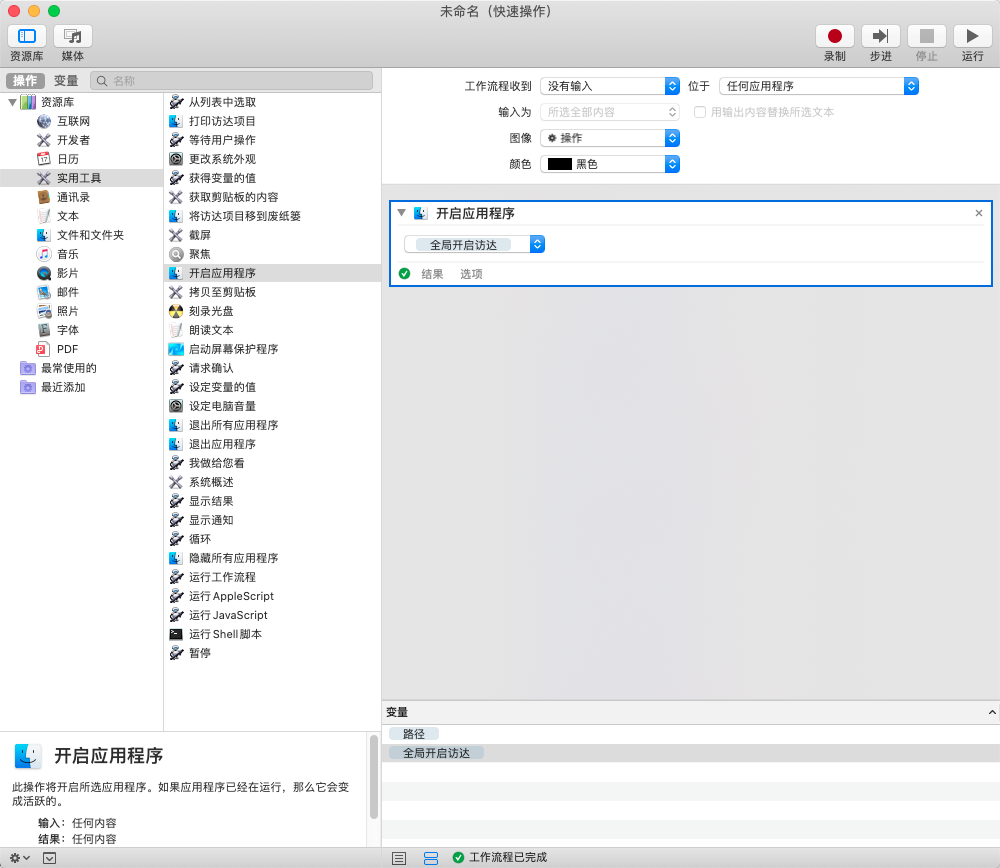Screen dimensions: 1000x868
Task: Show the workflow log list icon
Action: tap(399, 858)
